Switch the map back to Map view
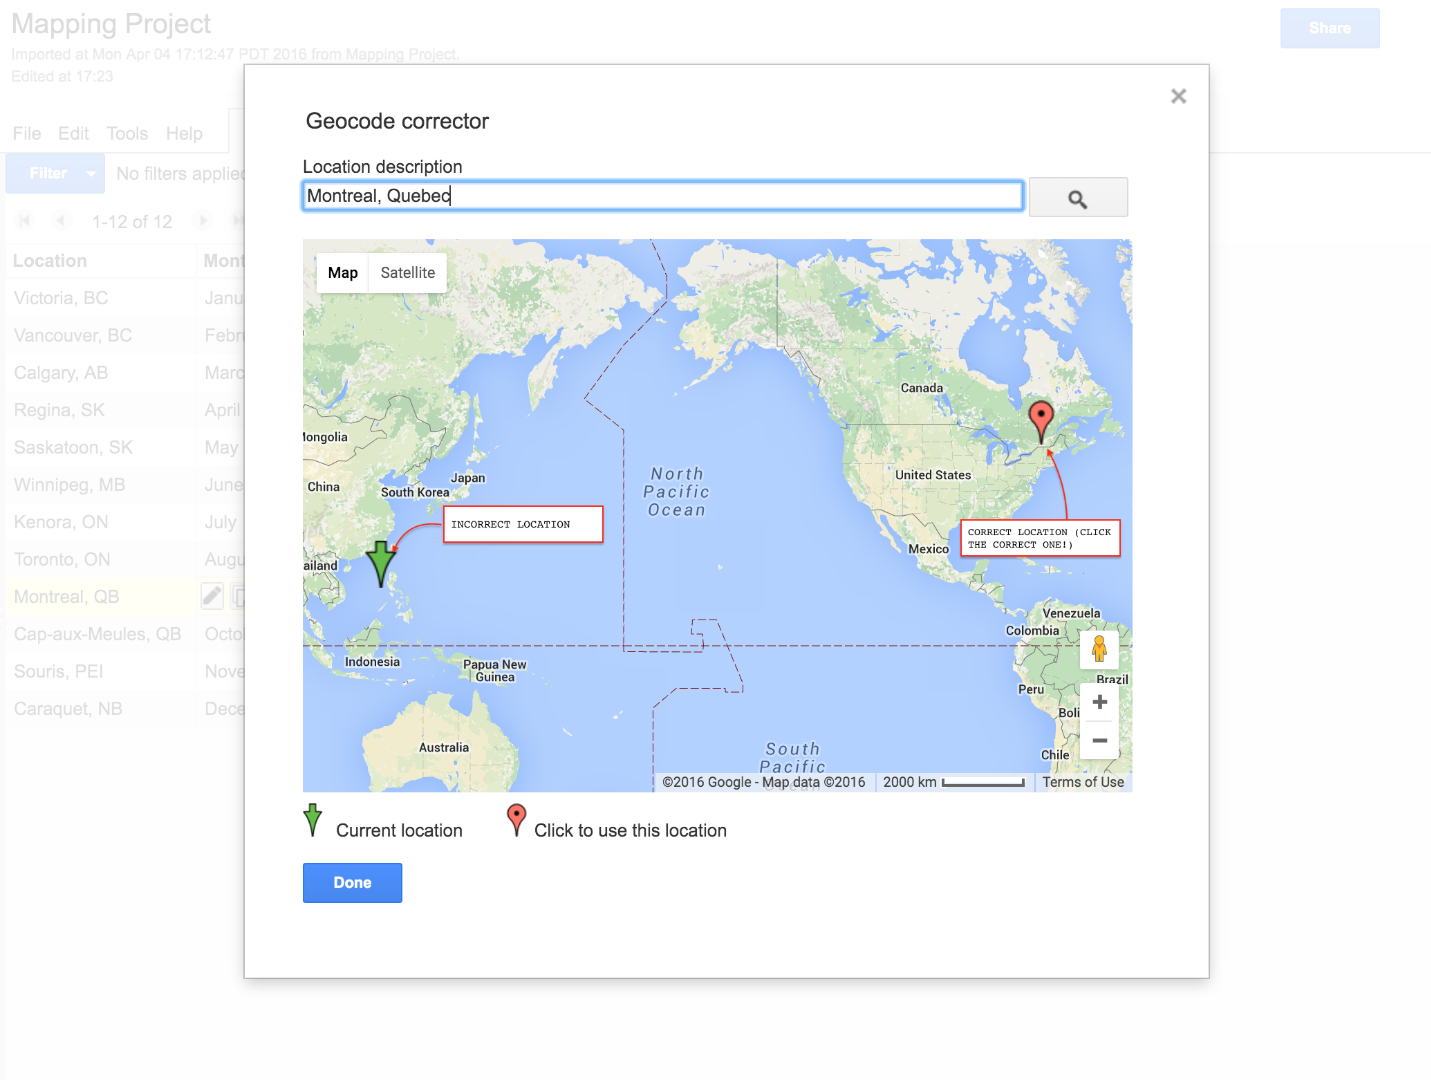The height and width of the screenshot is (1080, 1431). 342,272
